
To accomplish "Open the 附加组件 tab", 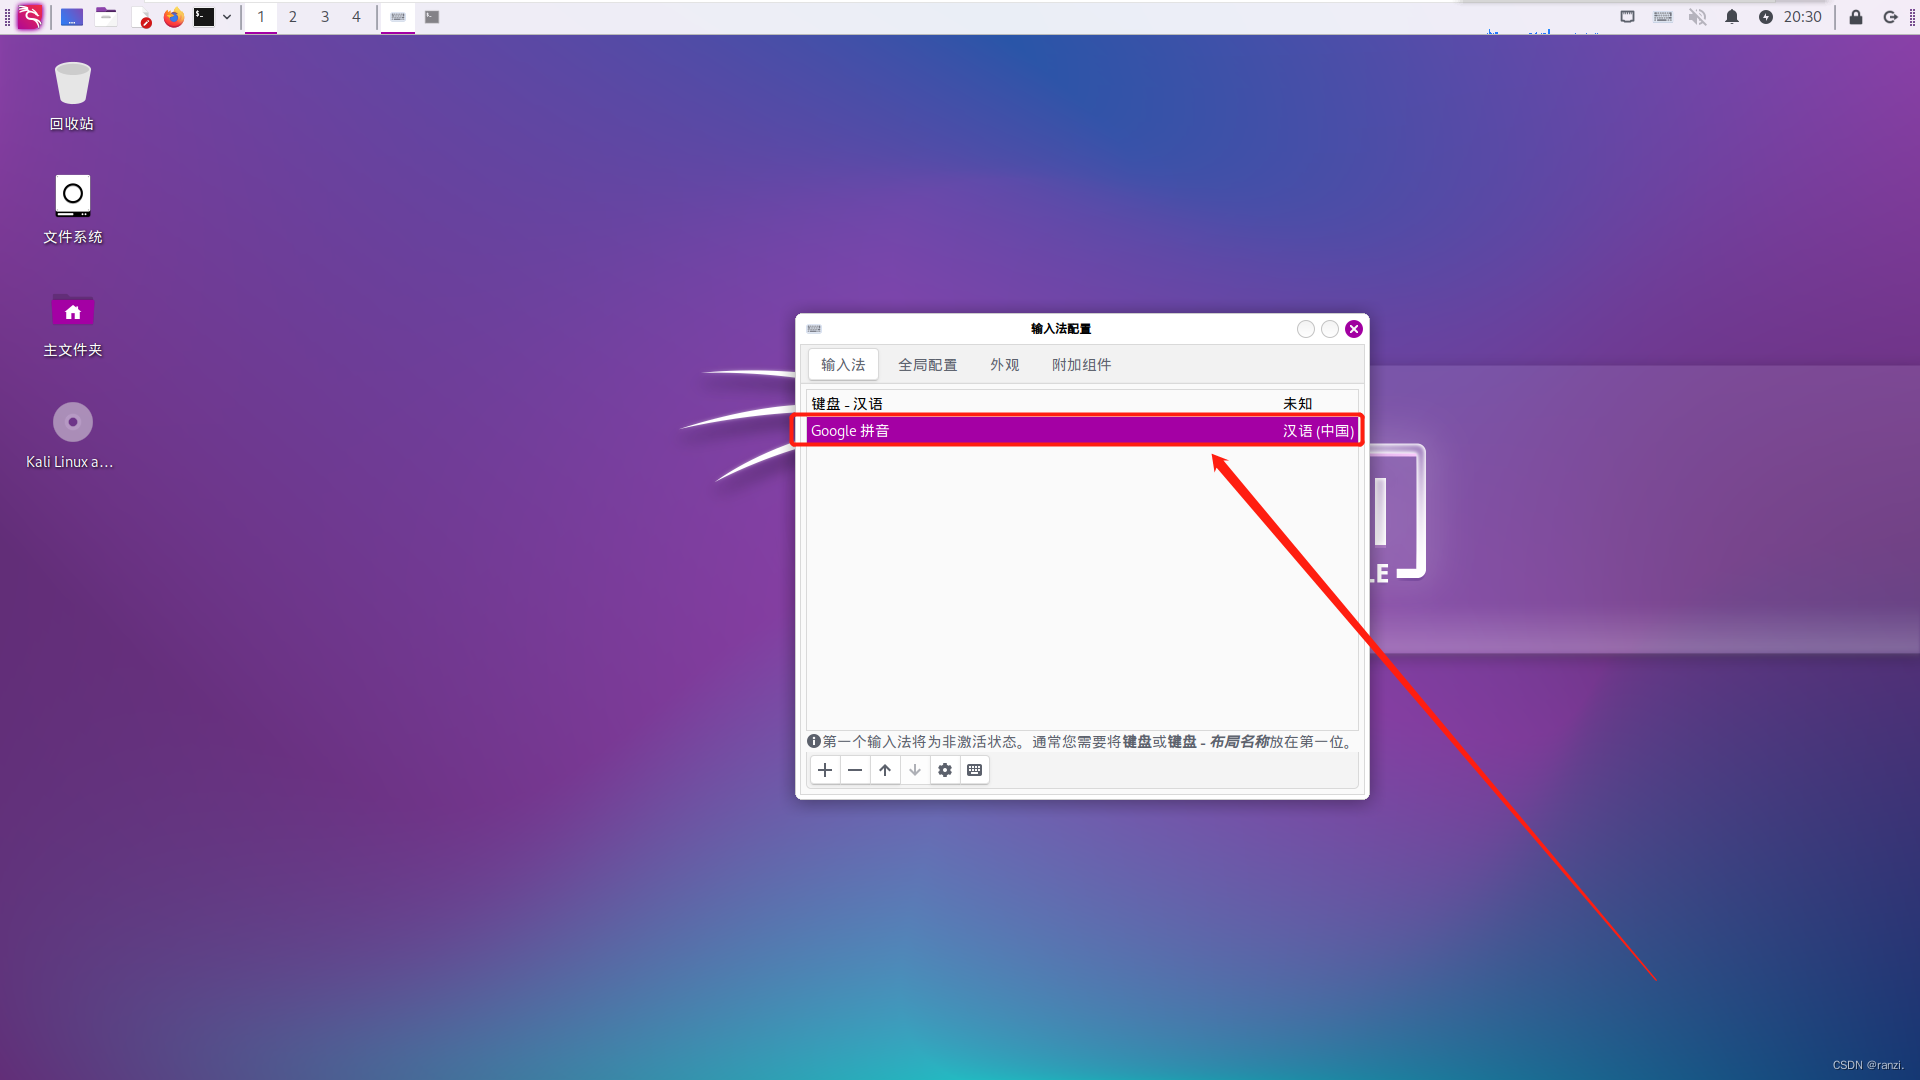I will (x=1081, y=365).
